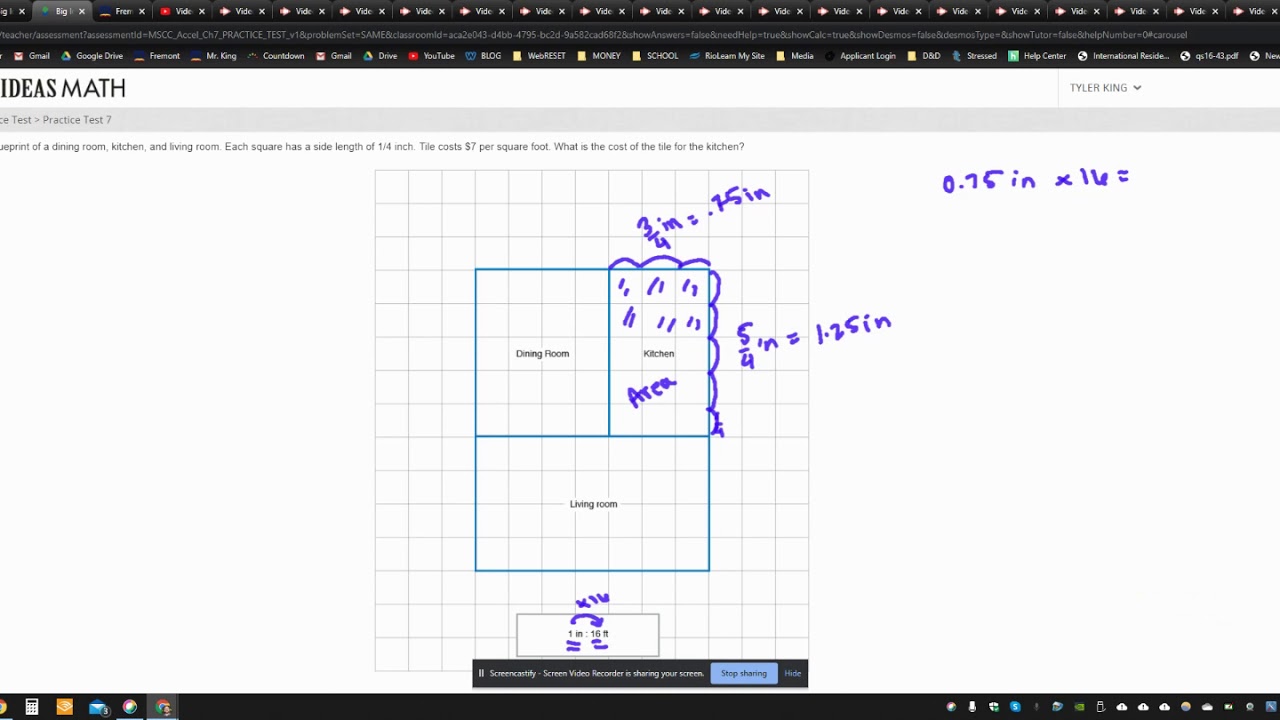The width and height of the screenshot is (1280, 720).
Task: Click the Living room label on the blueprint
Action: (593, 504)
